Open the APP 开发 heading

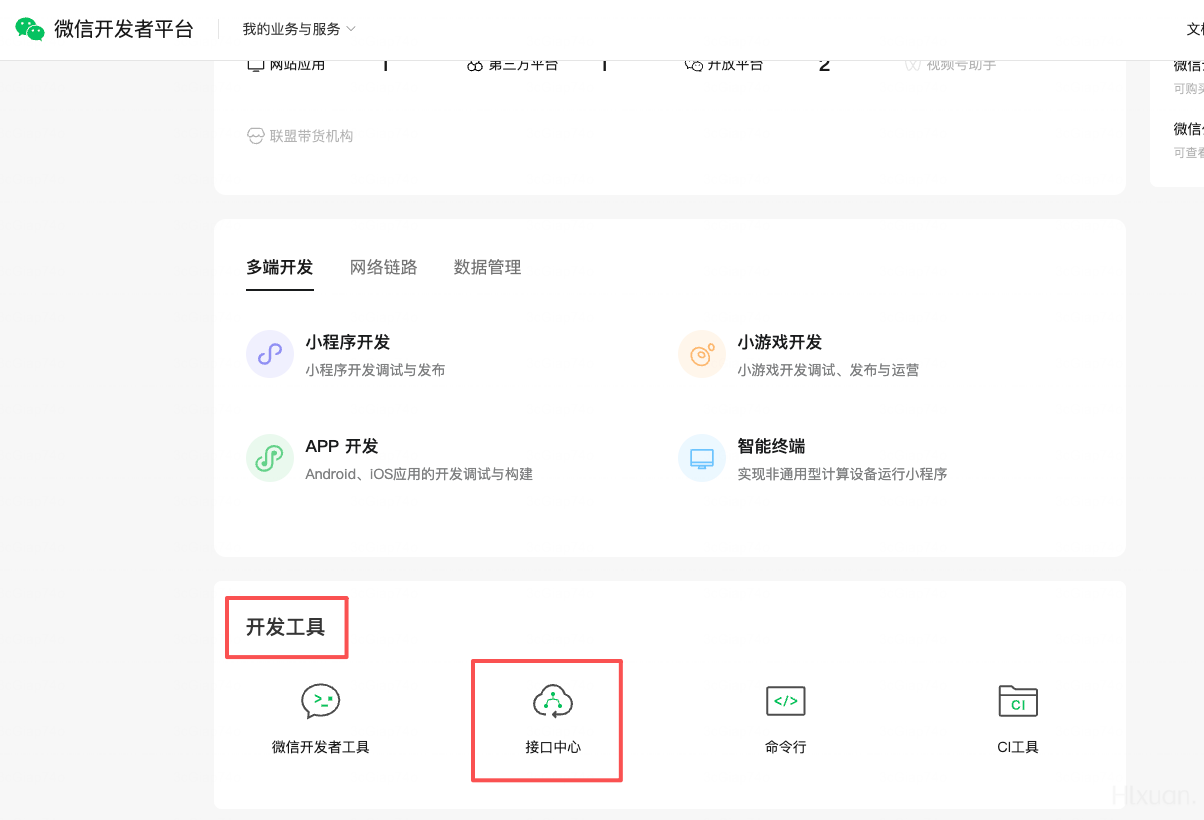click(x=342, y=447)
